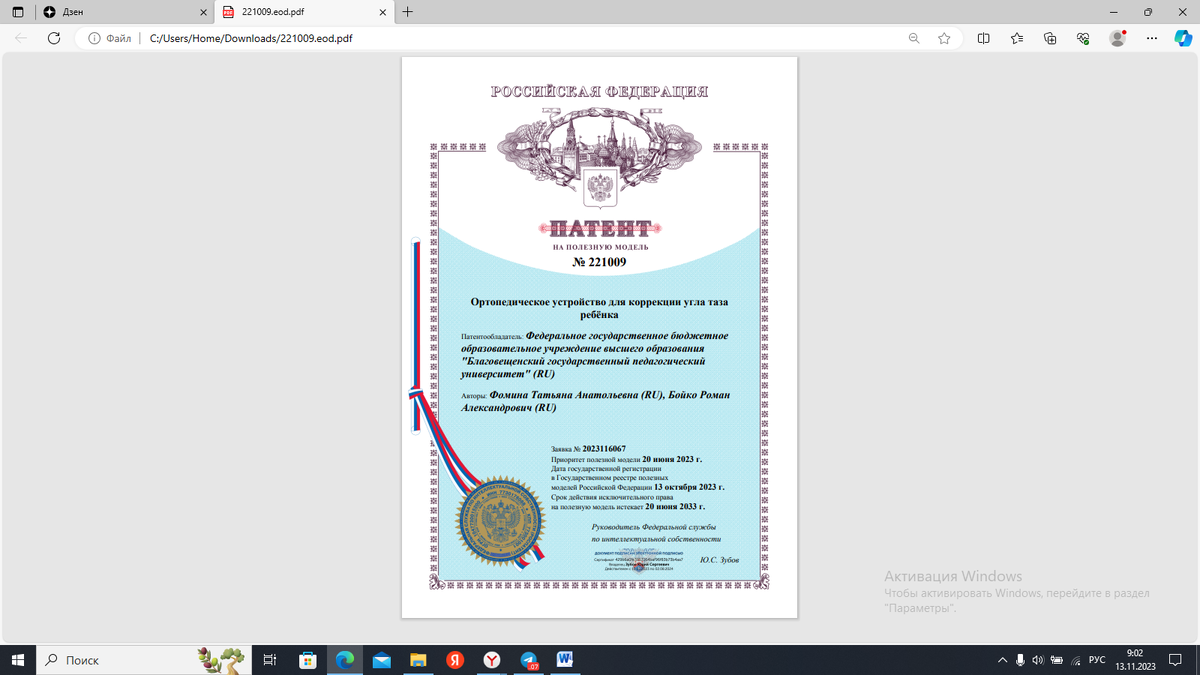
Task: Open Telegram from taskbar
Action: (x=529, y=660)
